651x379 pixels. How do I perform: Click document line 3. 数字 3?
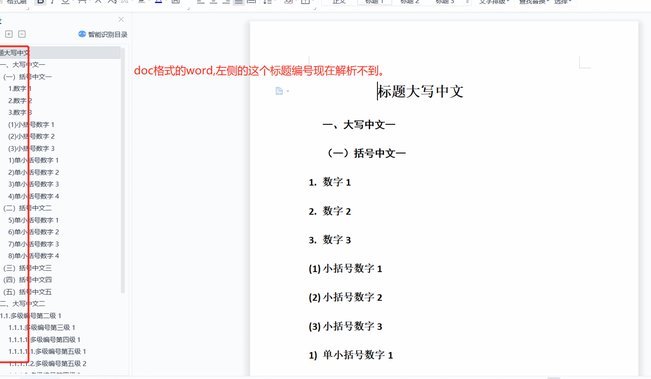pos(330,240)
